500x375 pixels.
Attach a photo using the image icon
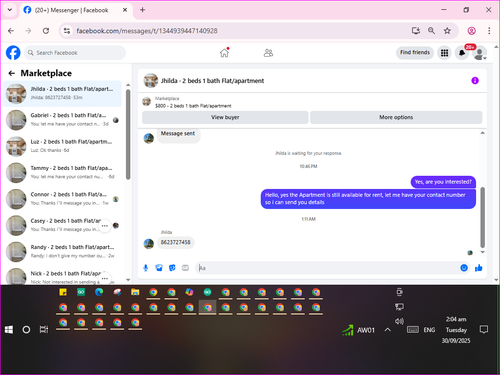click(159, 268)
